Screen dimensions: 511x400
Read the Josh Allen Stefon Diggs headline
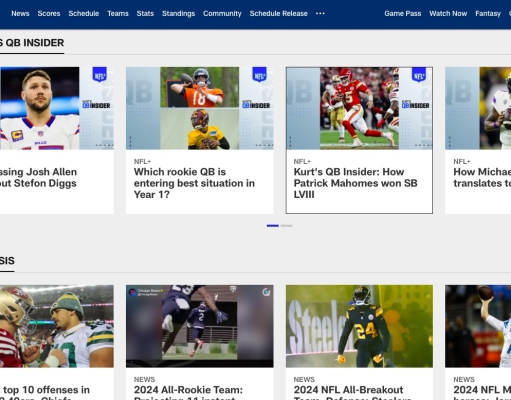[x=38, y=178]
